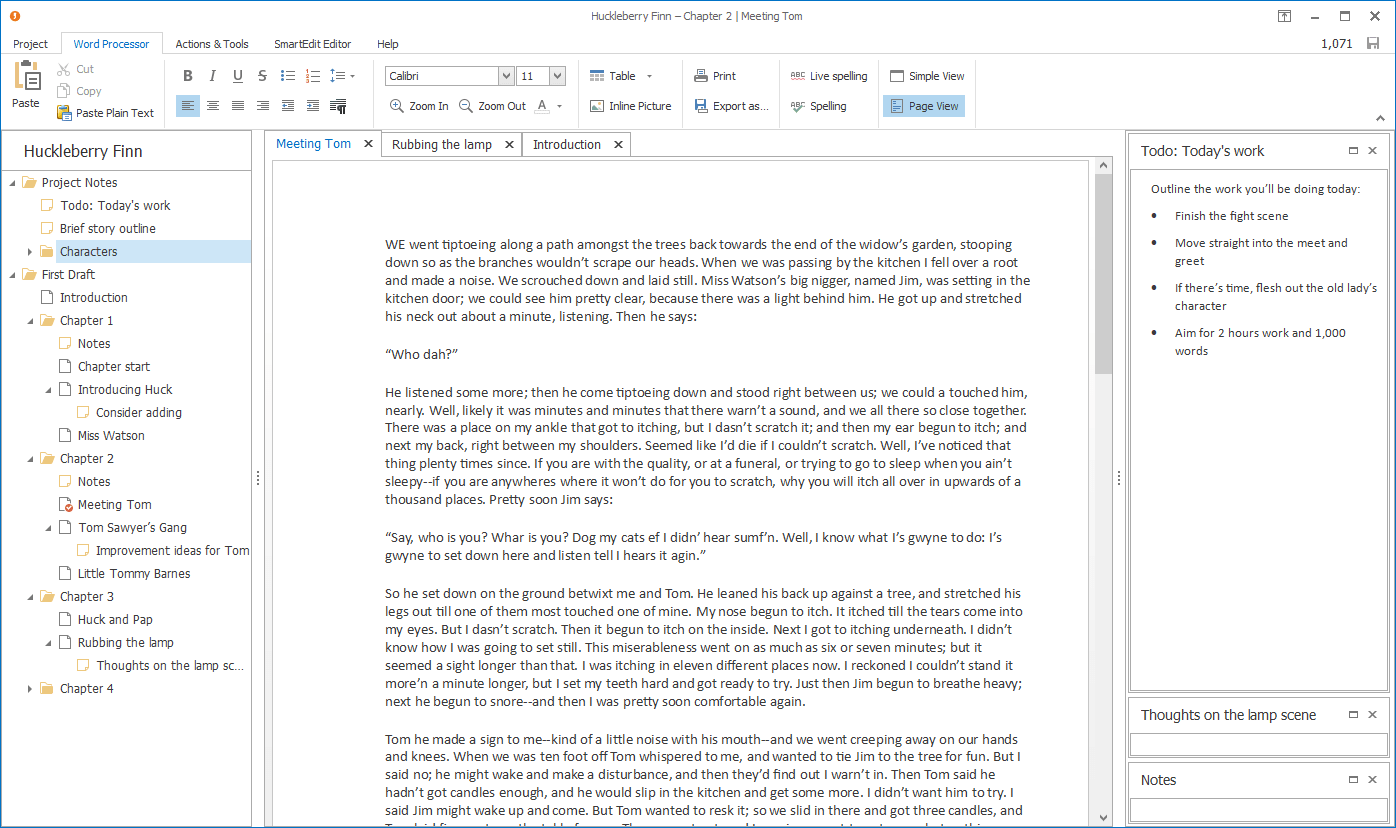
Task: Insert an Inline Picture
Action: click(x=630, y=106)
